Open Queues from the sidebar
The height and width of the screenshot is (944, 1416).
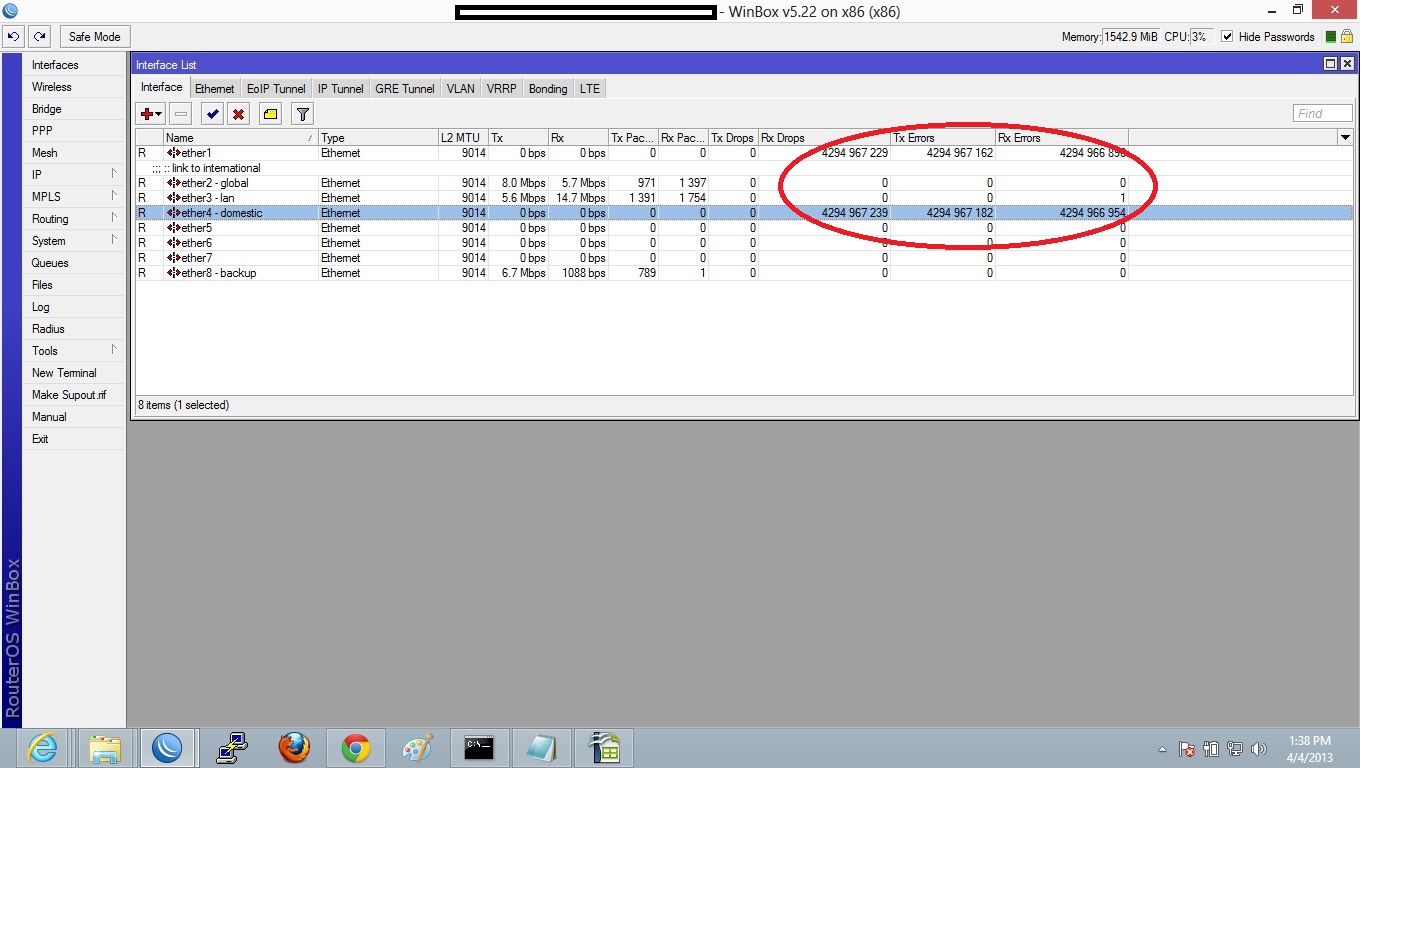75,263
